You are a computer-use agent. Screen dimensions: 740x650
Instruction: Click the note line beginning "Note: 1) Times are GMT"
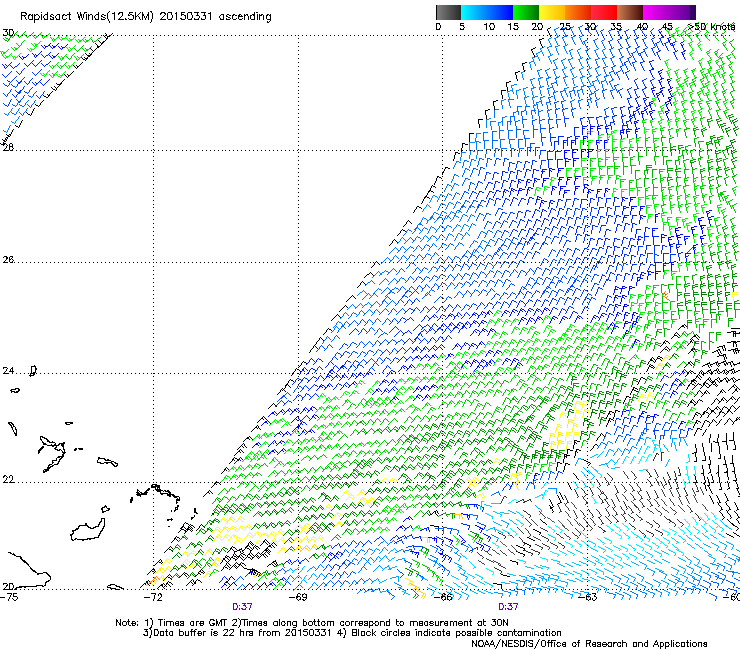(312, 623)
